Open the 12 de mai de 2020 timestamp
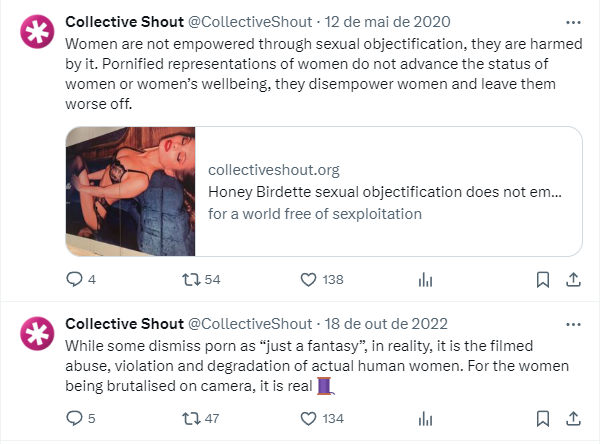The image size is (604, 444). coord(387,22)
